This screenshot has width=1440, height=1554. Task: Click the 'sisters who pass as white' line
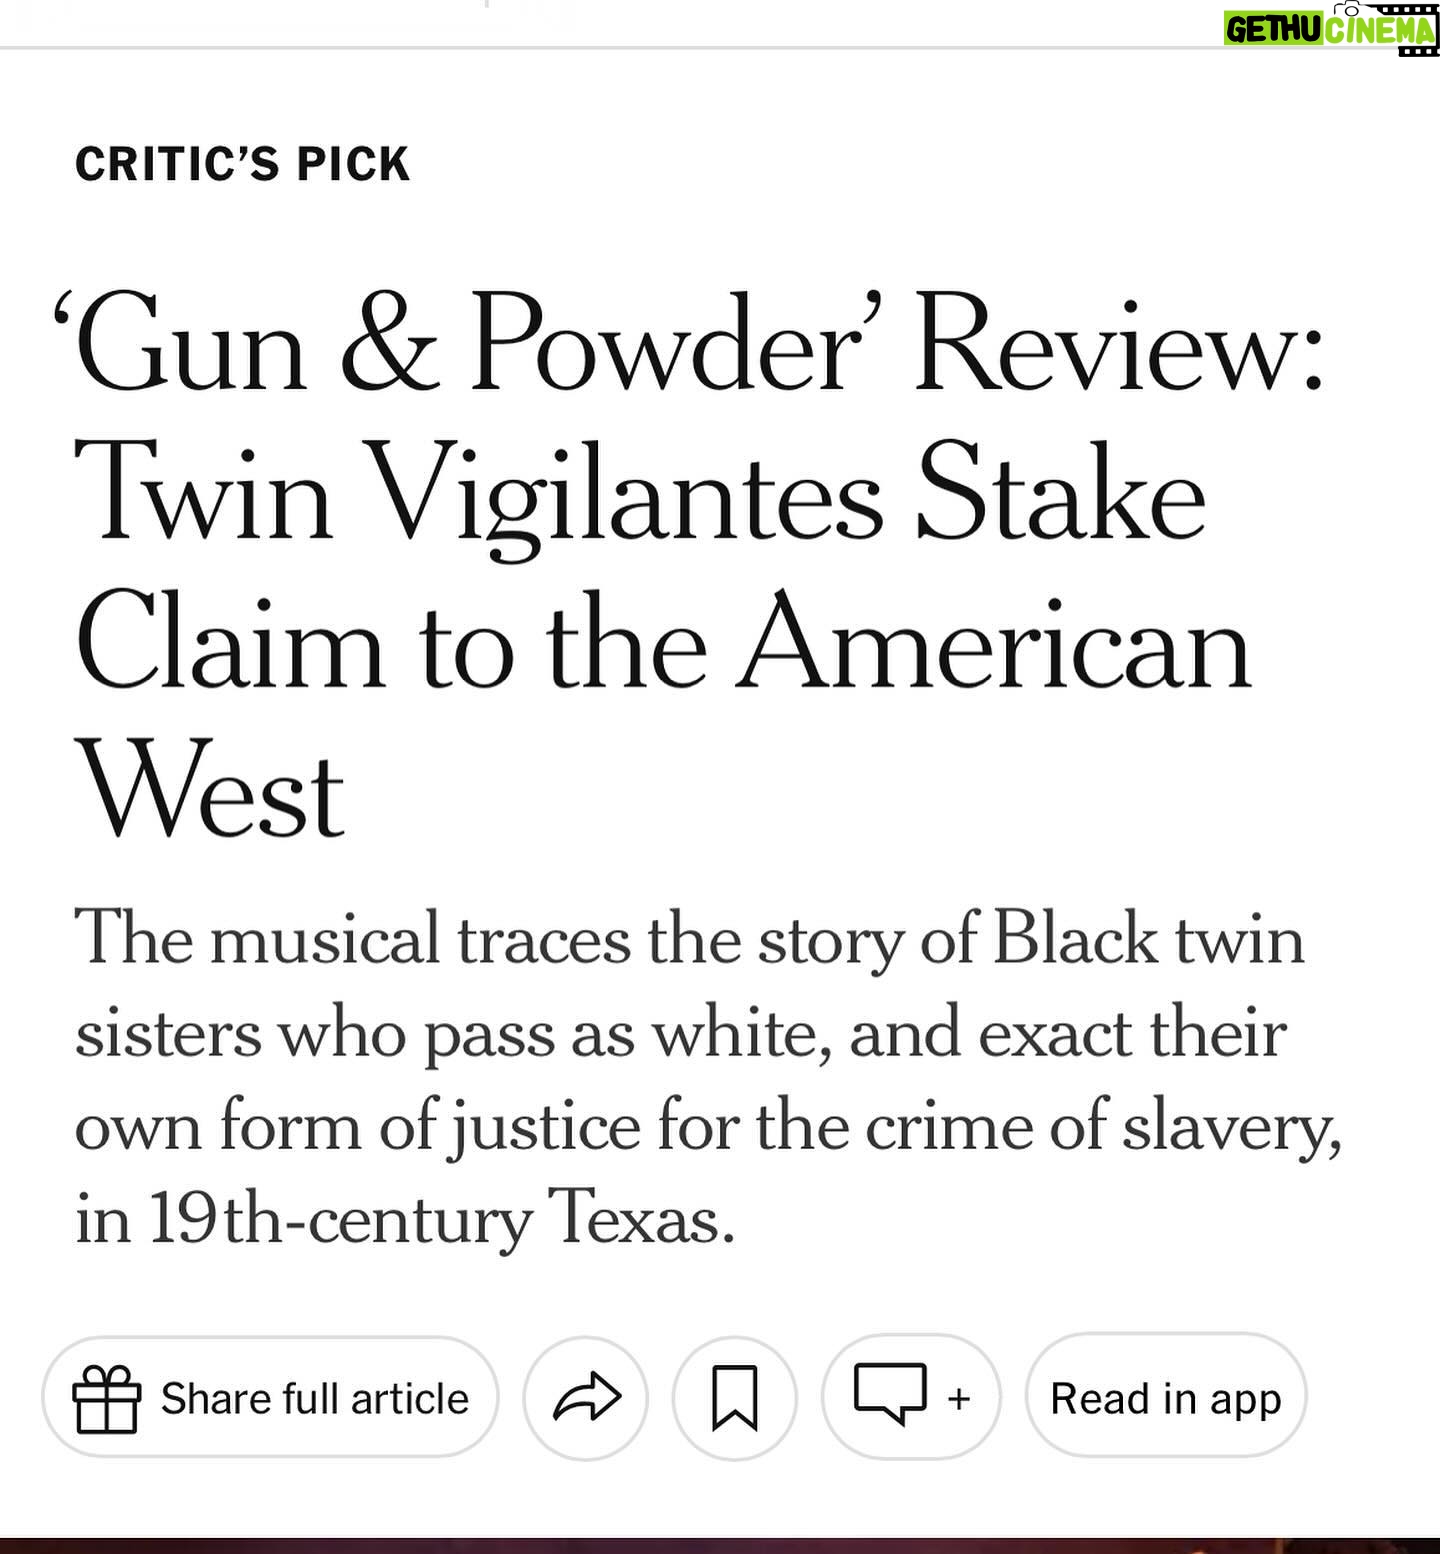click(680, 1032)
